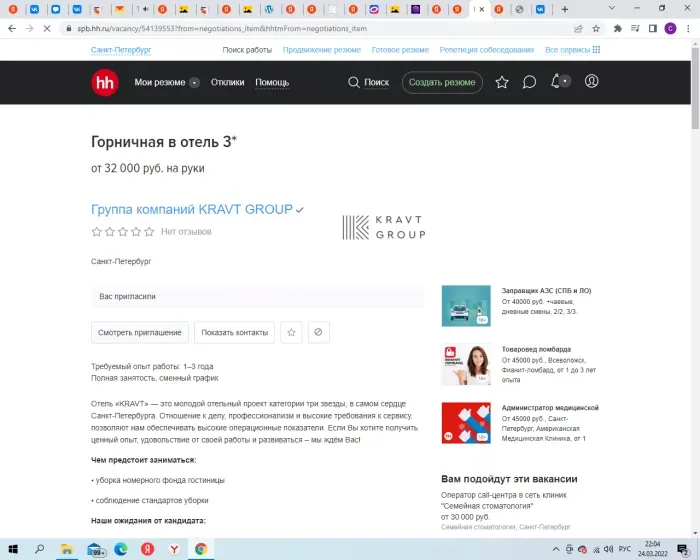Hide vacancy with the blacklist circle button

(x=318, y=332)
